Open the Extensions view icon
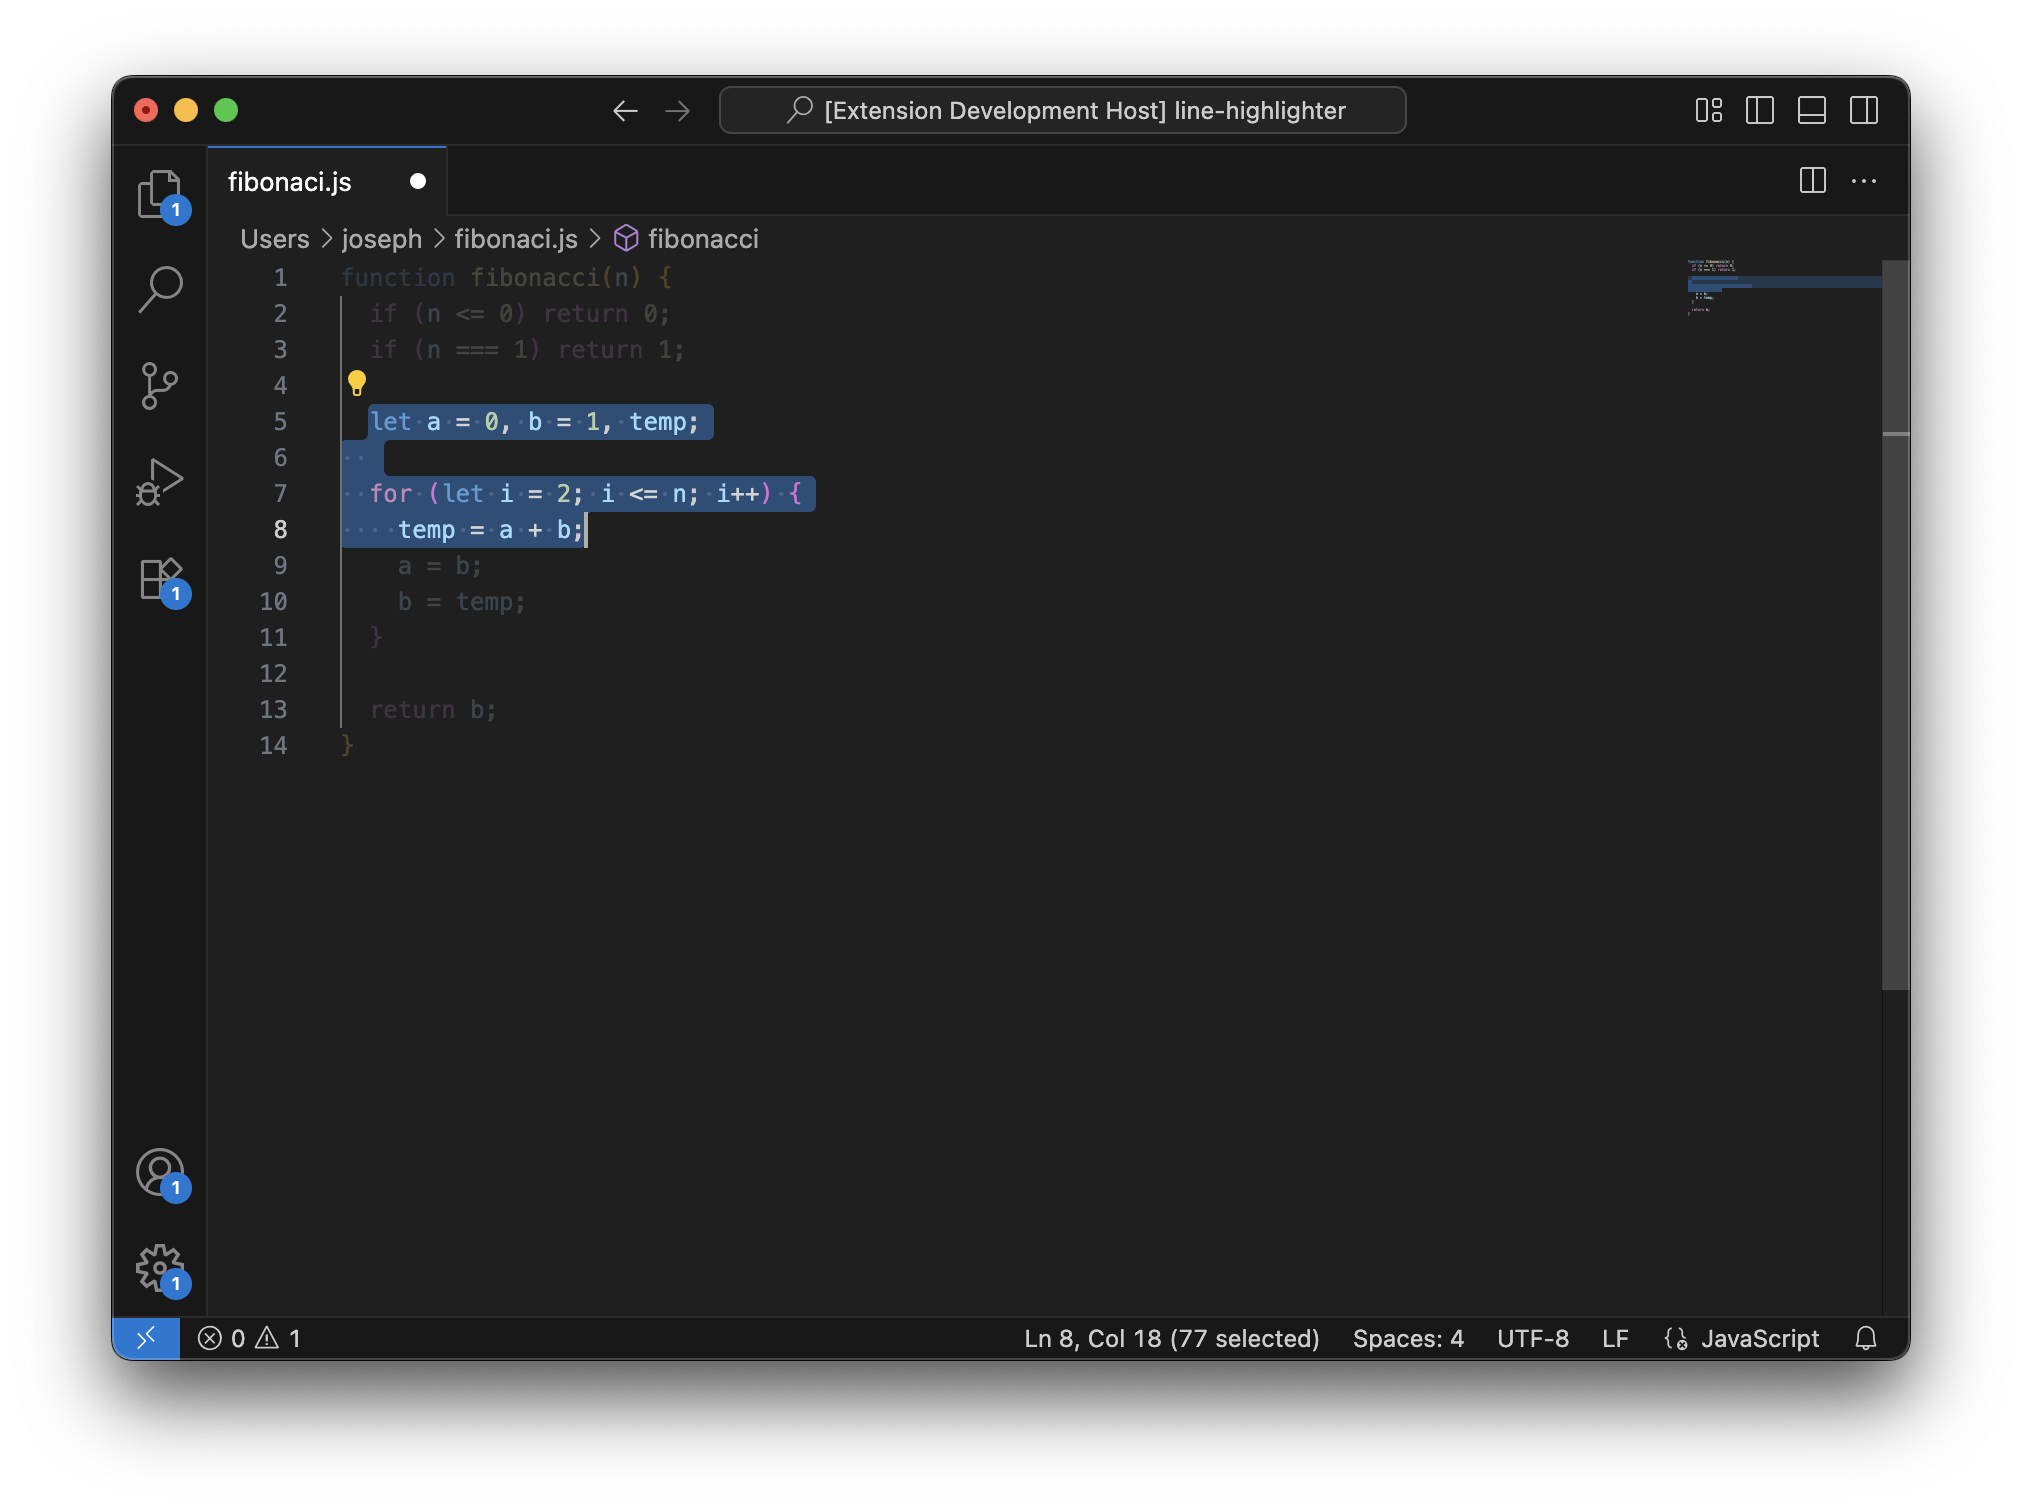This screenshot has height=1508, width=2022. 160,578
